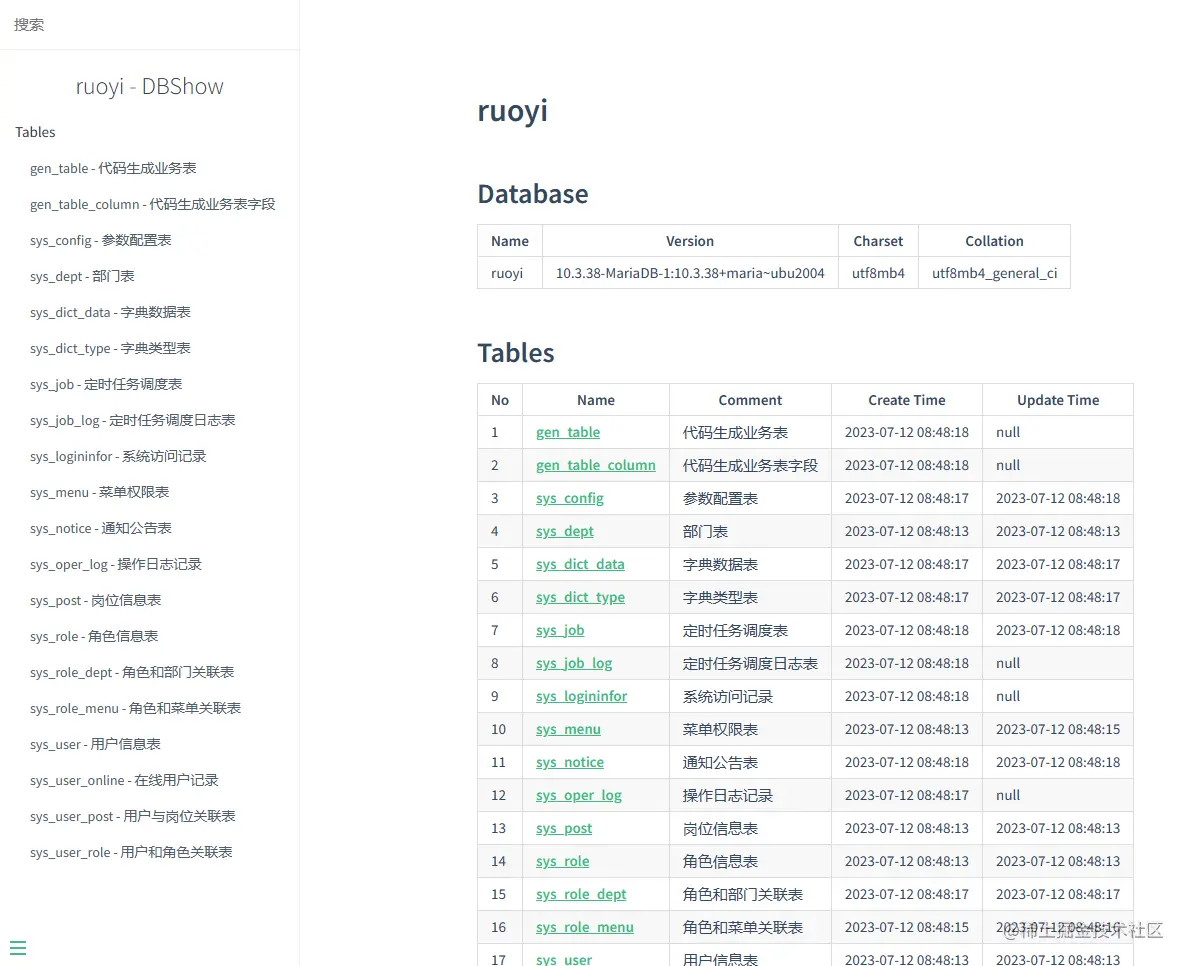Open the sys_job_log table link

click(573, 663)
